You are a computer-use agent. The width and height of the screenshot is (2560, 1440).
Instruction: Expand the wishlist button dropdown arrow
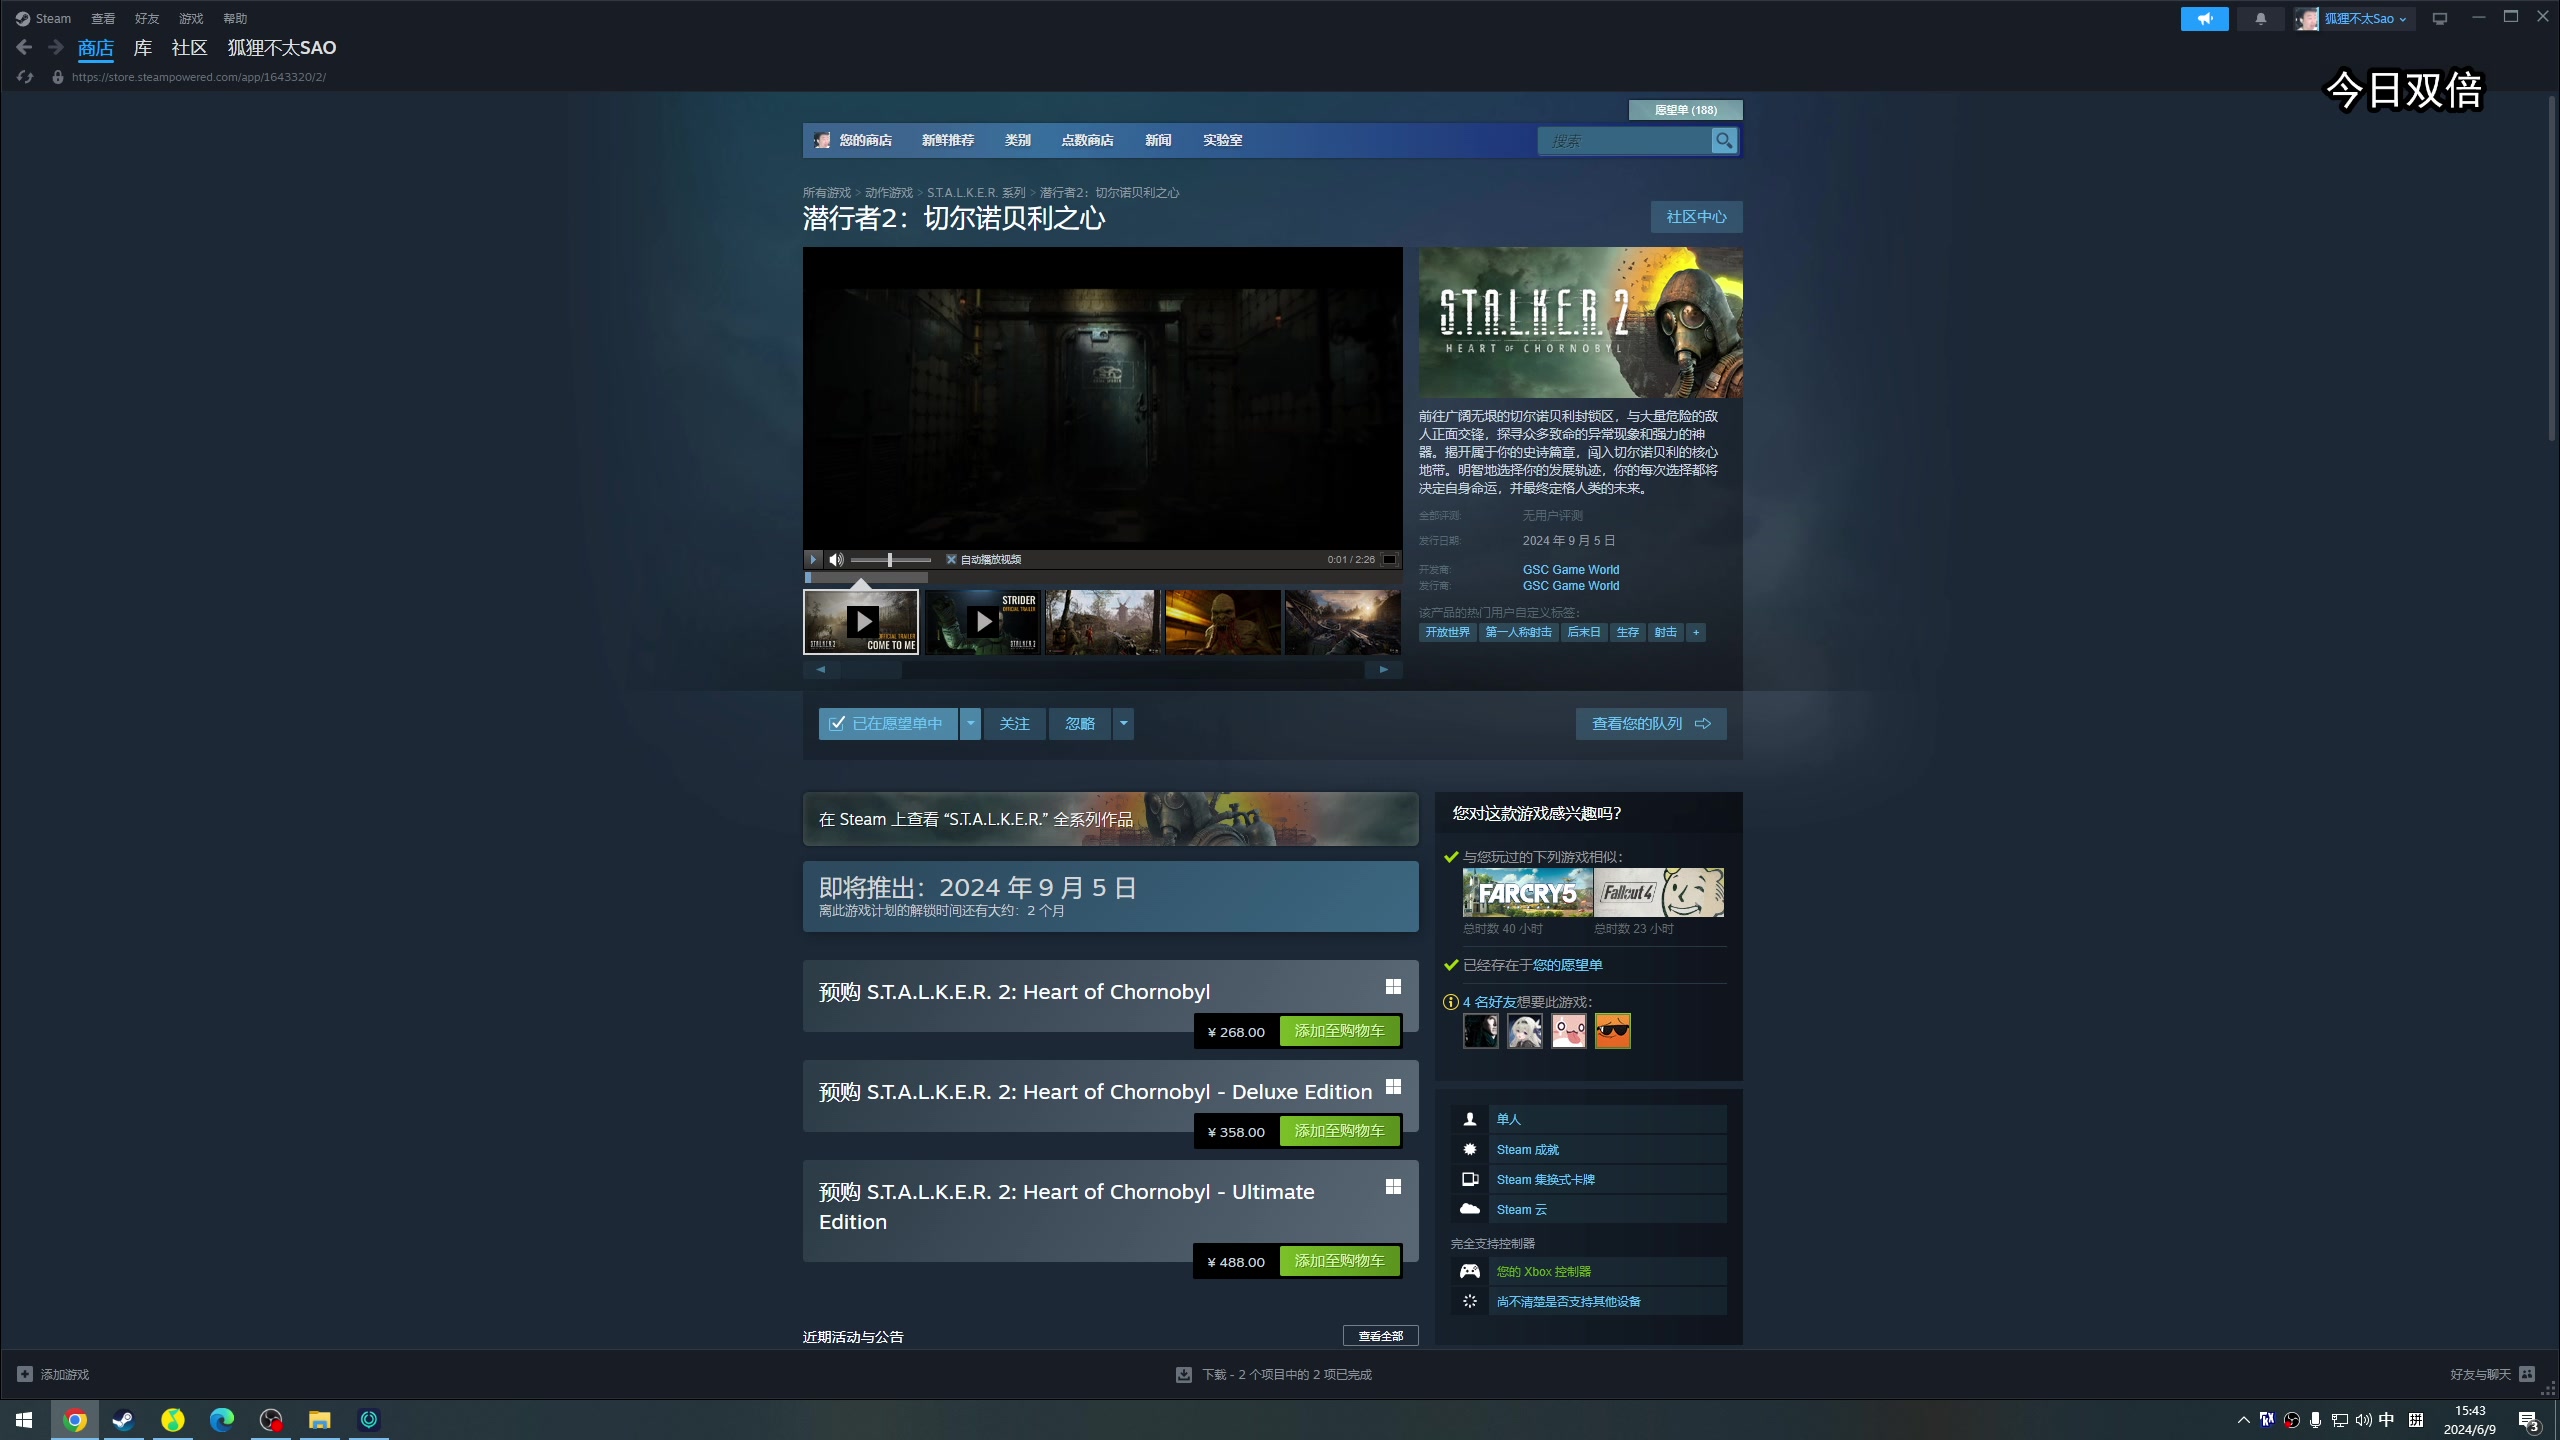pyautogui.click(x=970, y=723)
